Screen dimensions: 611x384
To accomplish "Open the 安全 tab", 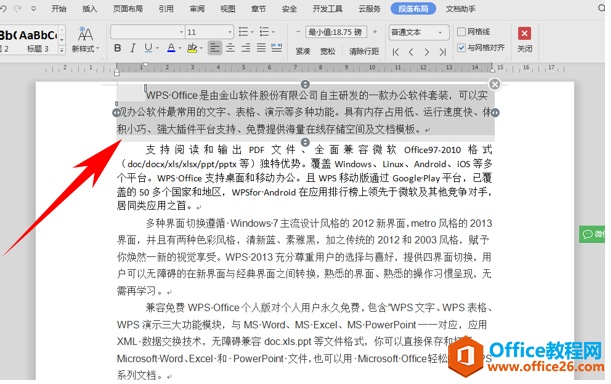I will point(289,9).
